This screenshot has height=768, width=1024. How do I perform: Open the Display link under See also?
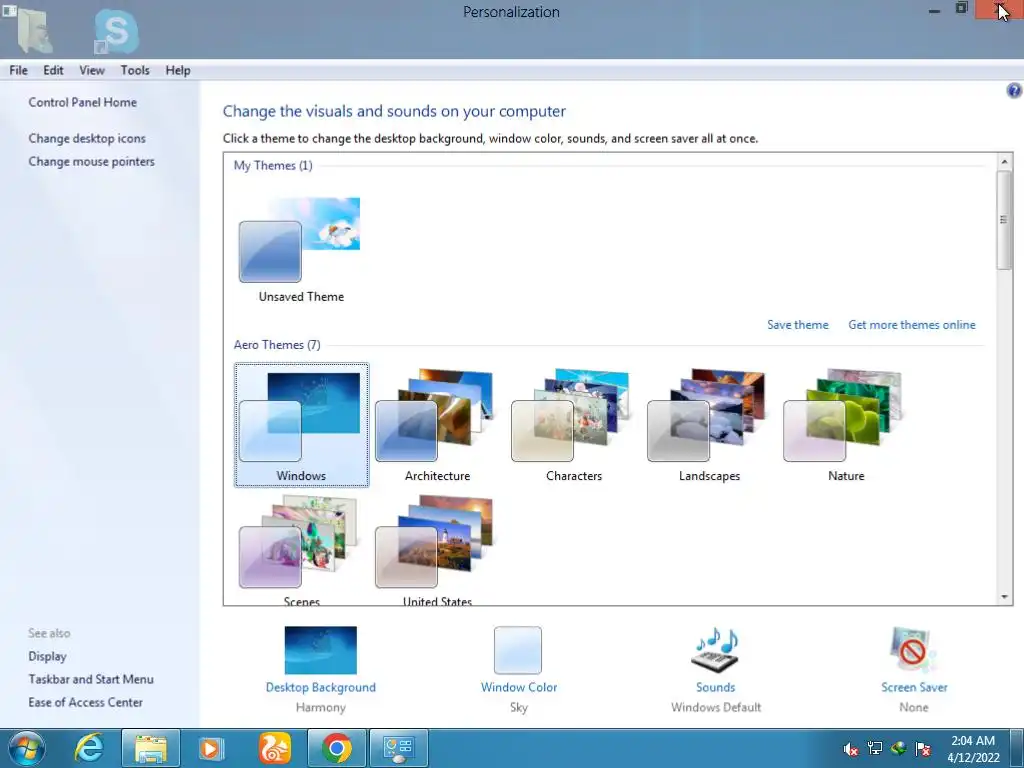(47, 656)
